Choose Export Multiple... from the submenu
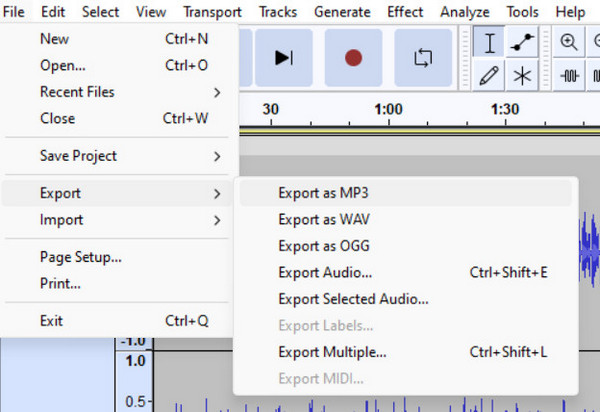Viewport: 600px width, 412px height. [x=332, y=352]
